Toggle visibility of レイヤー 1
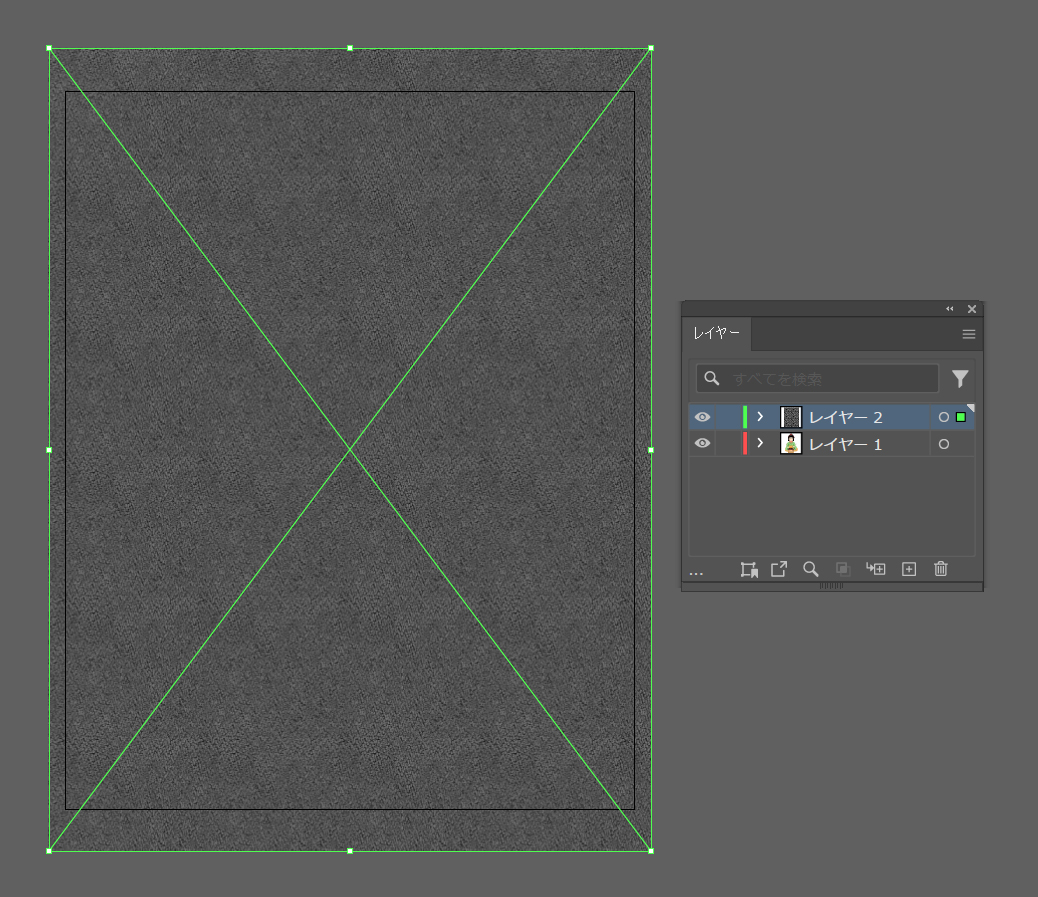 pyautogui.click(x=702, y=443)
